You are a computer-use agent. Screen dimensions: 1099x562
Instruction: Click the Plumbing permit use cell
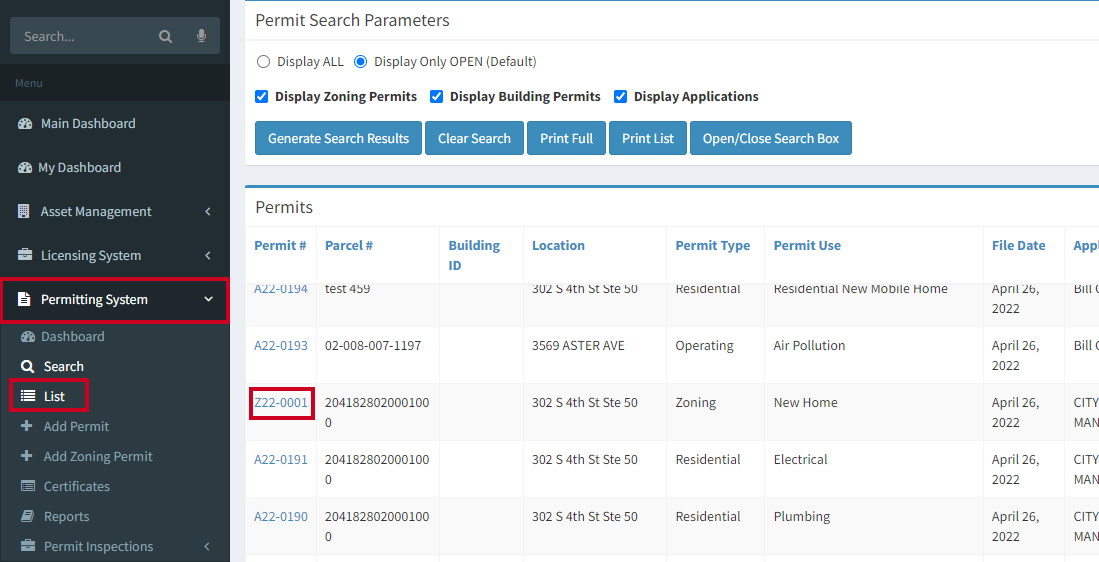click(x=802, y=516)
